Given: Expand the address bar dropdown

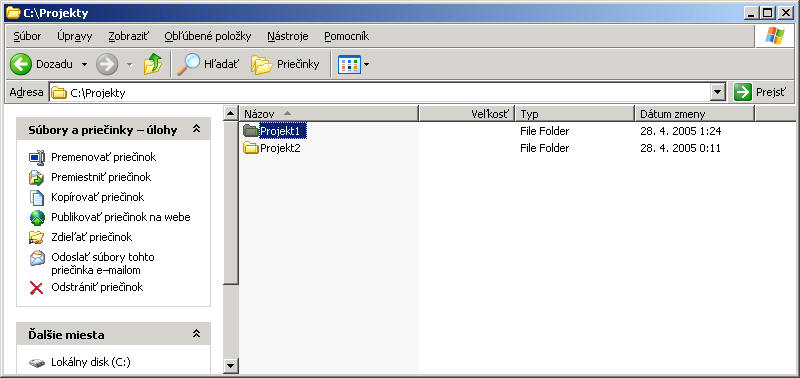Looking at the screenshot, I should [x=718, y=92].
